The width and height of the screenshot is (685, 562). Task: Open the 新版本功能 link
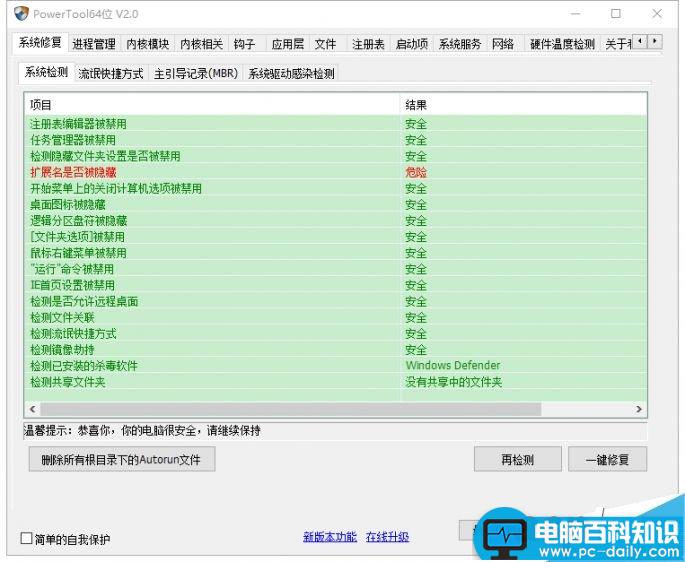click(330, 537)
